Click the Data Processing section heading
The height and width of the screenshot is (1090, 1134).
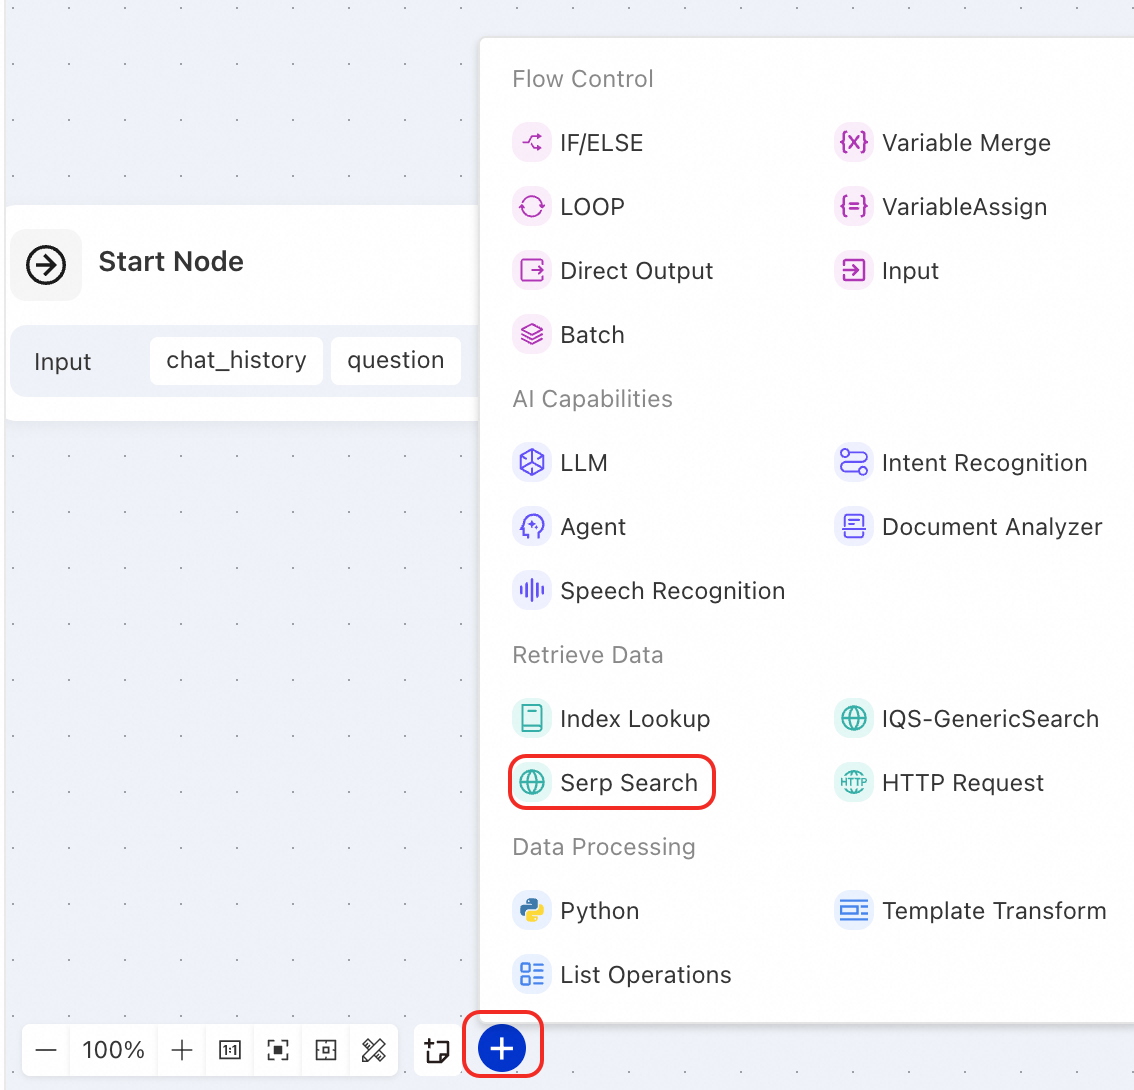(x=604, y=847)
